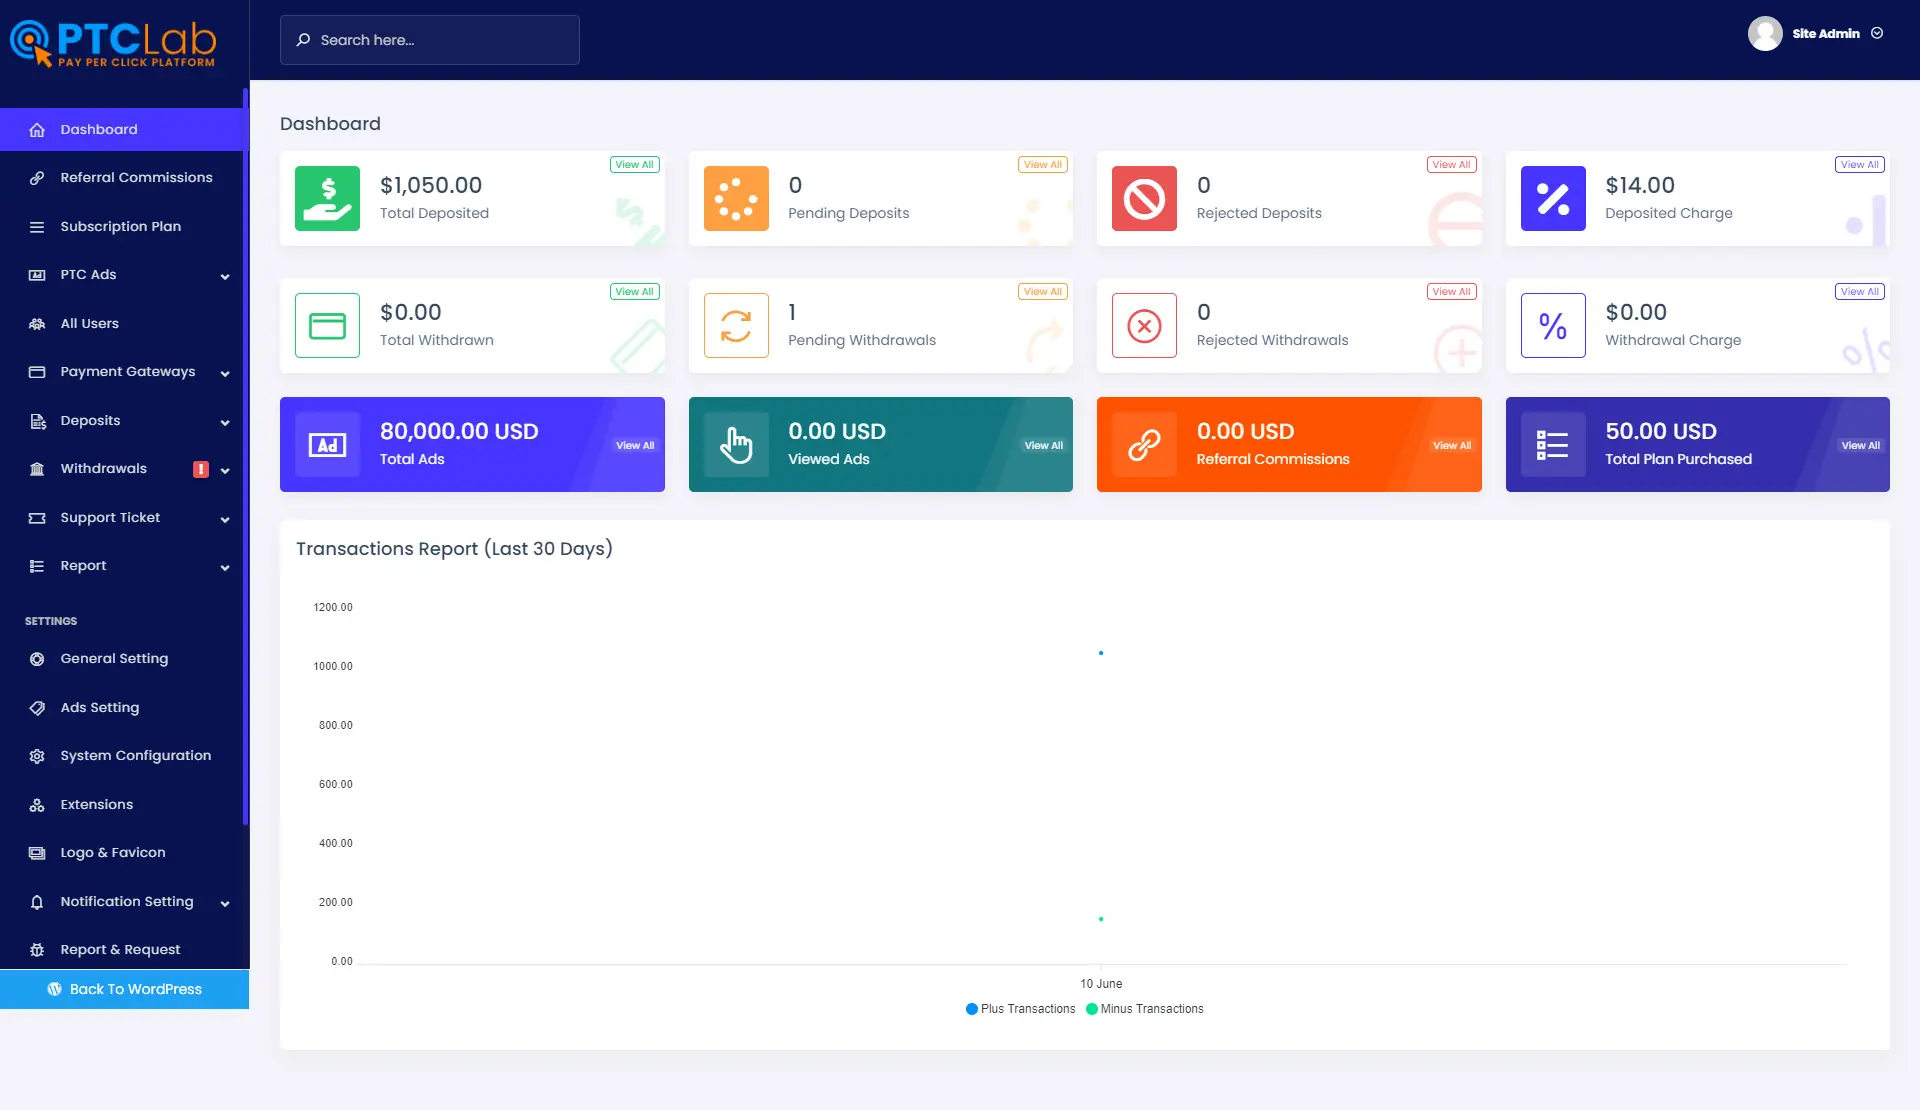This screenshot has width=1920, height=1110.
Task: Toggle Plus Transactions series in chart legend
Action: click(x=1020, y=1009)
